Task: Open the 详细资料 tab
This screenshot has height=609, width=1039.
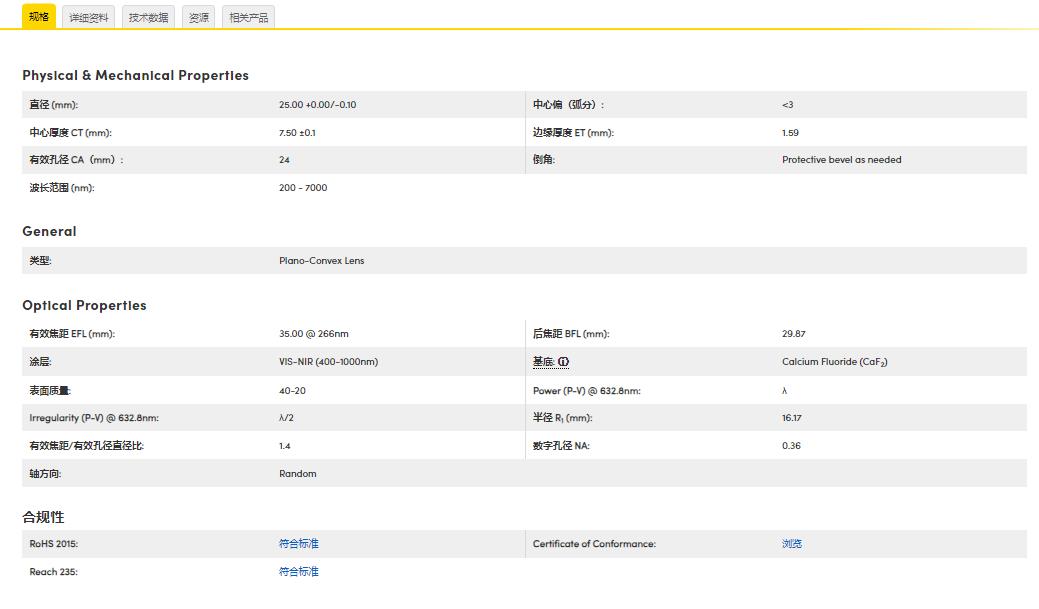Action: [x=88, y=17]
